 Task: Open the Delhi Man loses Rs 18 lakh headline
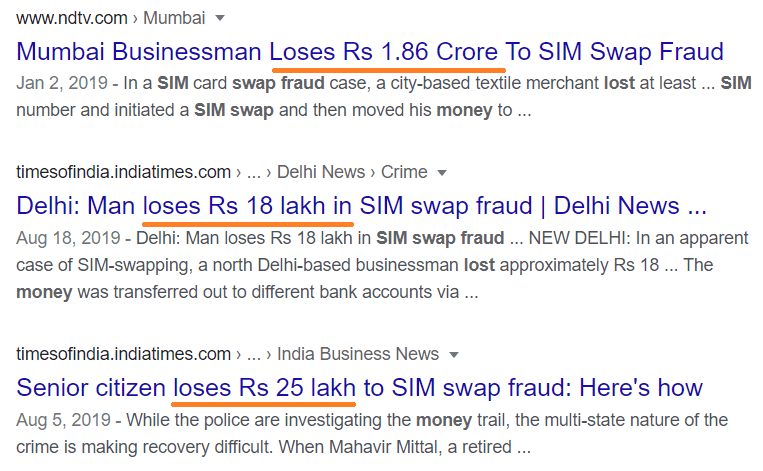tap(362, 206)
